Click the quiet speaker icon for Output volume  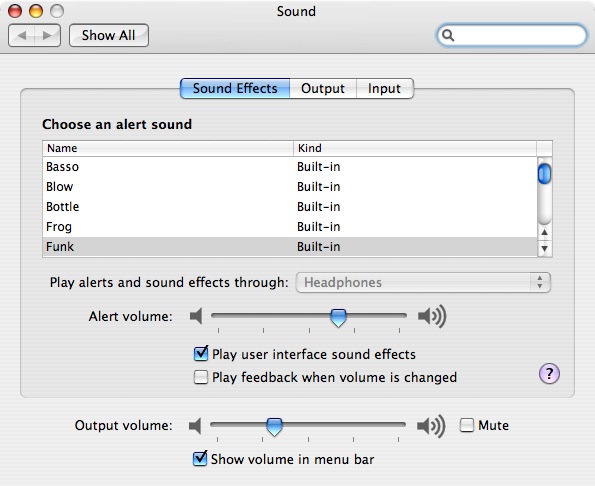coord(195,425)
